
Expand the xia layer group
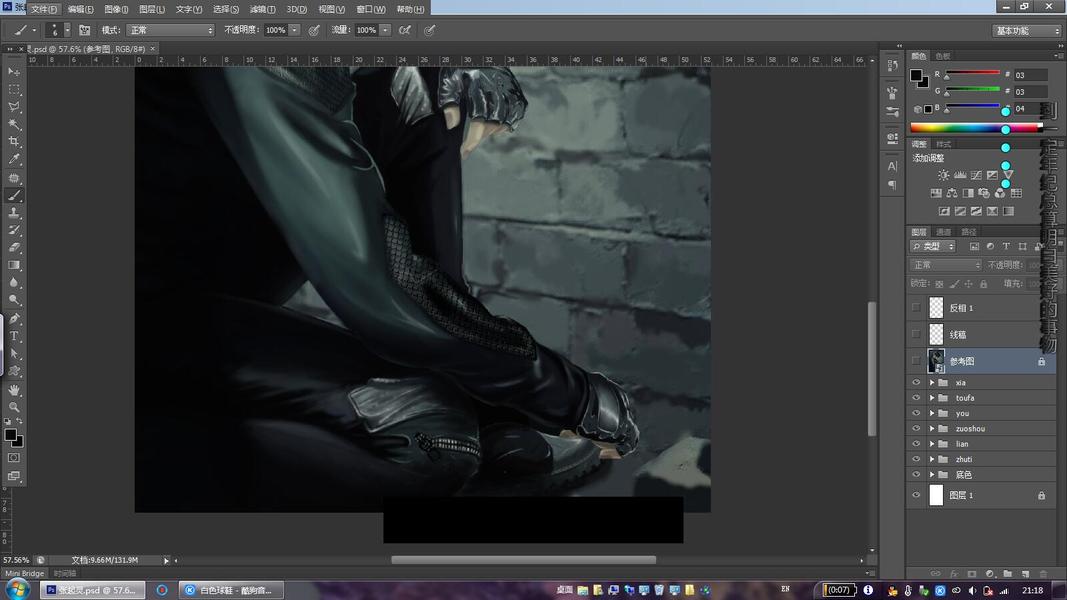(x=932, y=382)
